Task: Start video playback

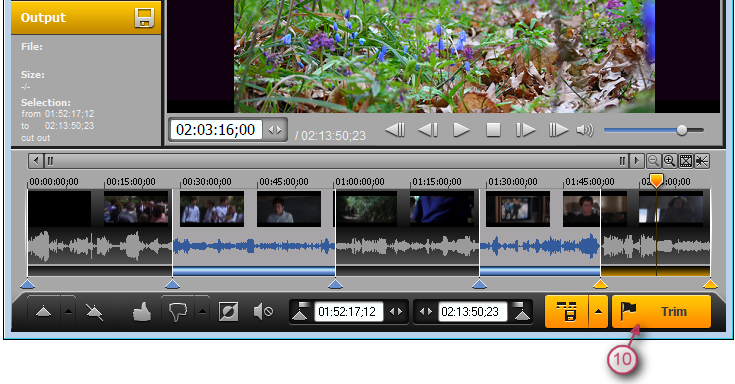Action: click(461, 130)
